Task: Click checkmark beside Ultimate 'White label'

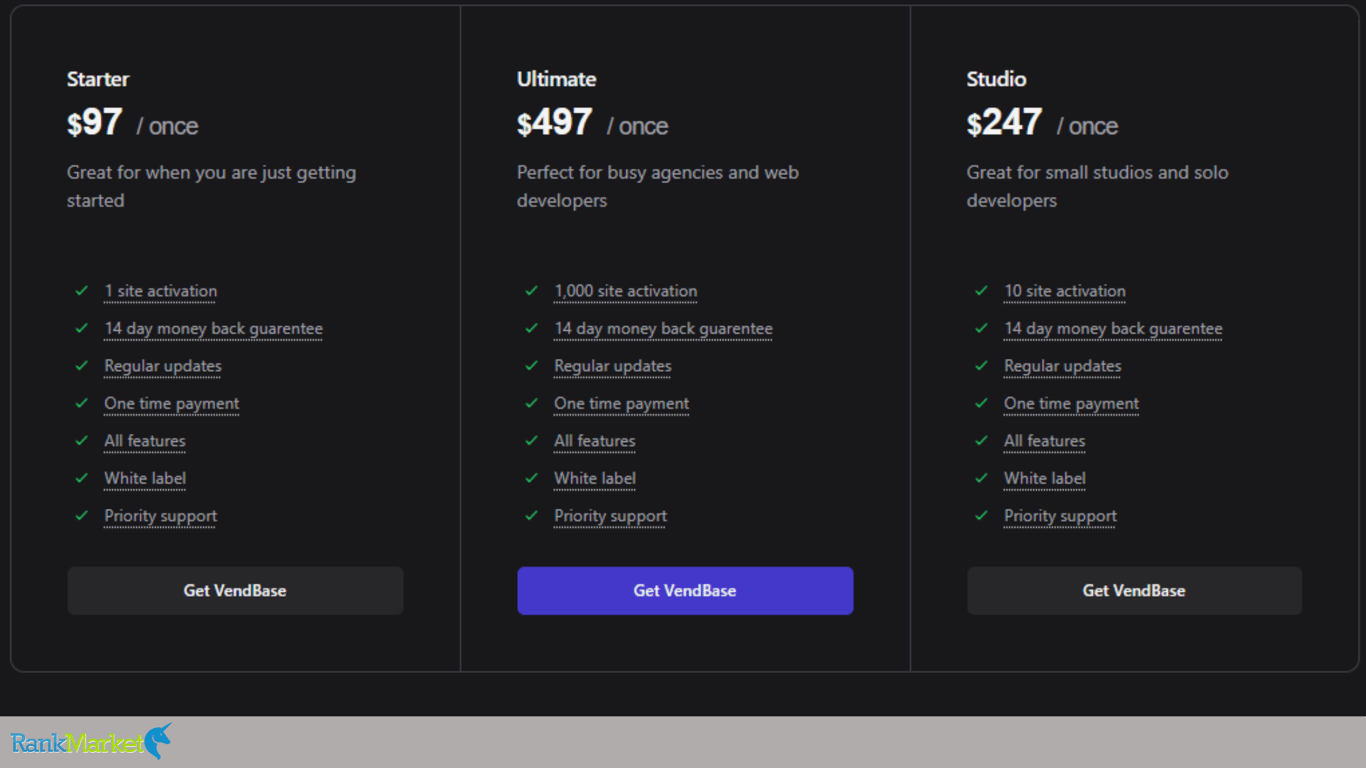Action: pos(532,479)
